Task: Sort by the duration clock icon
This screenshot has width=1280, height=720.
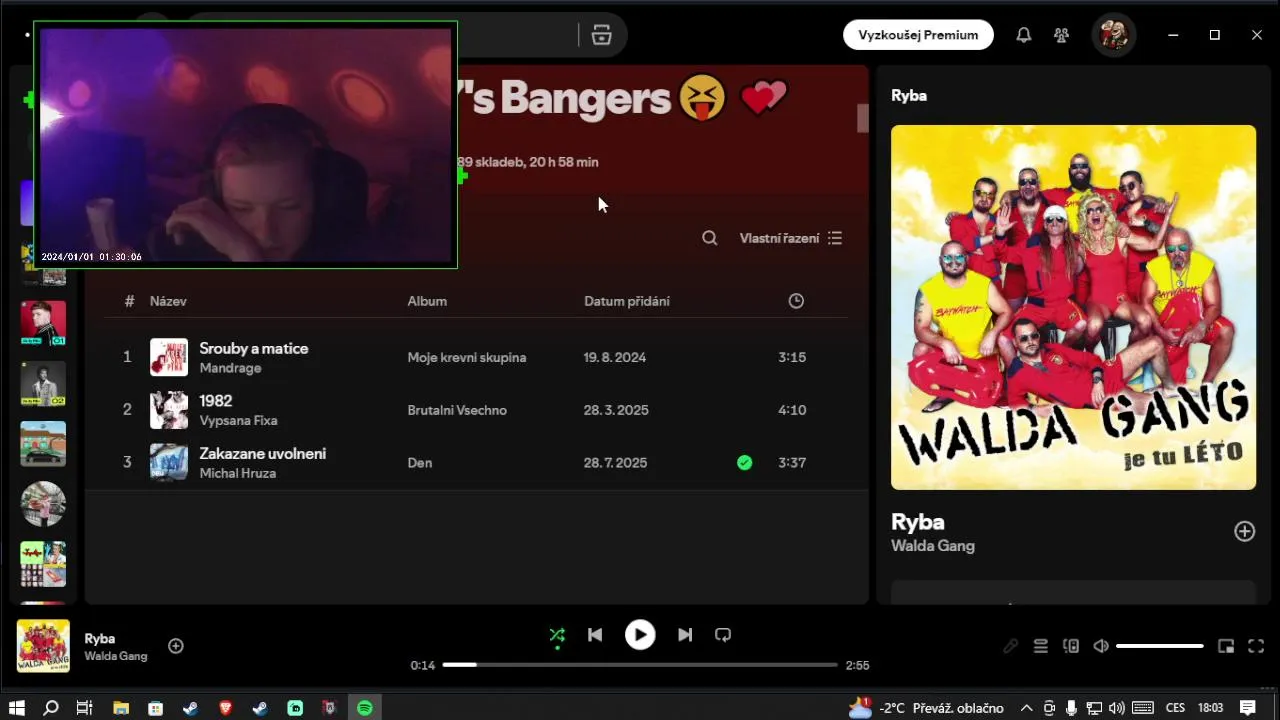Action: 796,301
